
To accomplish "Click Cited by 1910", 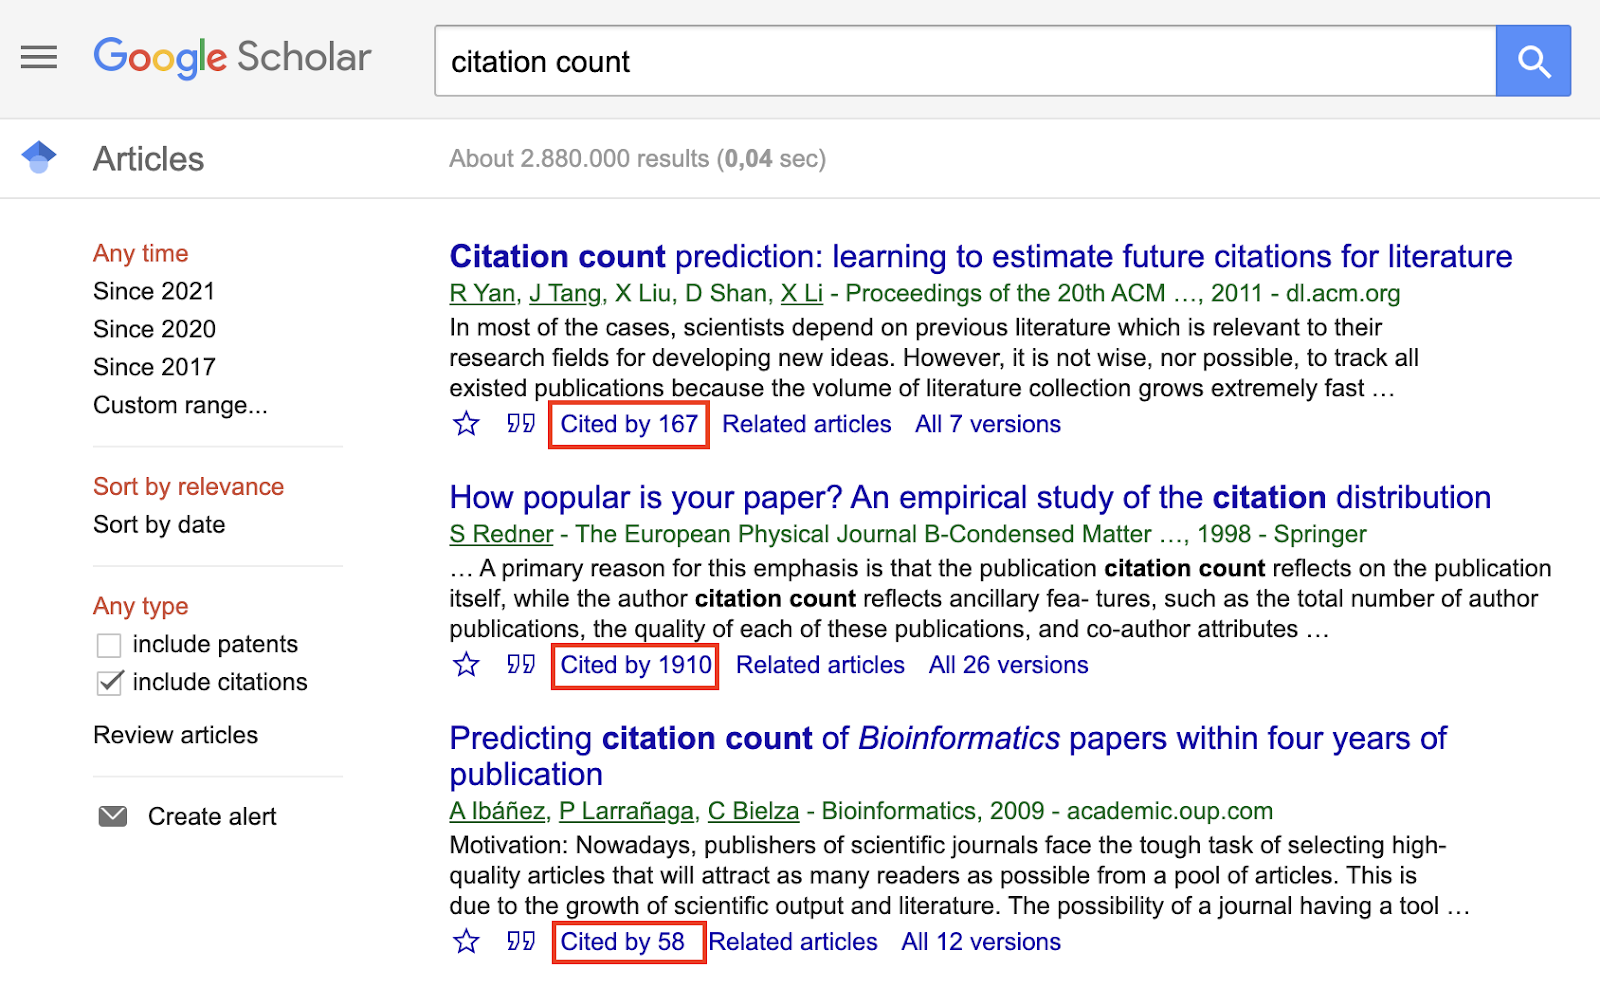I will tap(636, 665).
